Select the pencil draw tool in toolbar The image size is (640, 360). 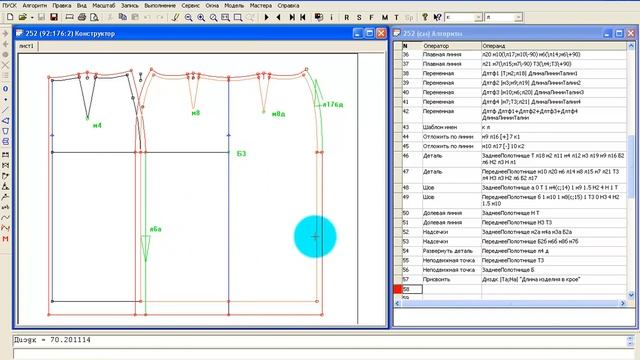point(176,17)
